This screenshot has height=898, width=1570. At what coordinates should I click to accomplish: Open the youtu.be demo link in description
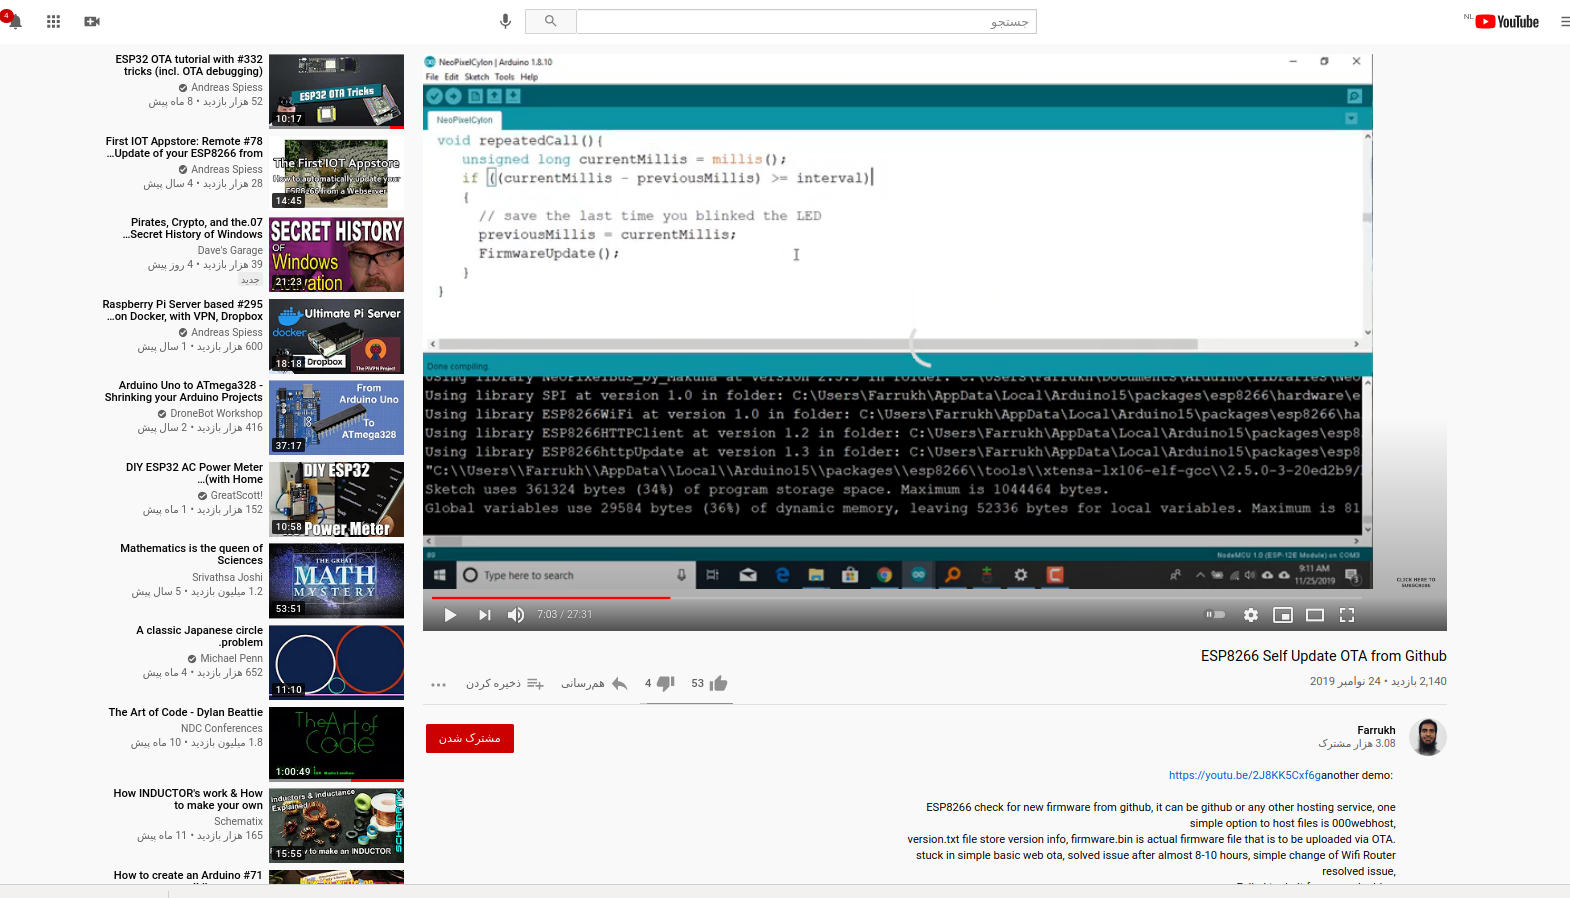pos(1245,775)
